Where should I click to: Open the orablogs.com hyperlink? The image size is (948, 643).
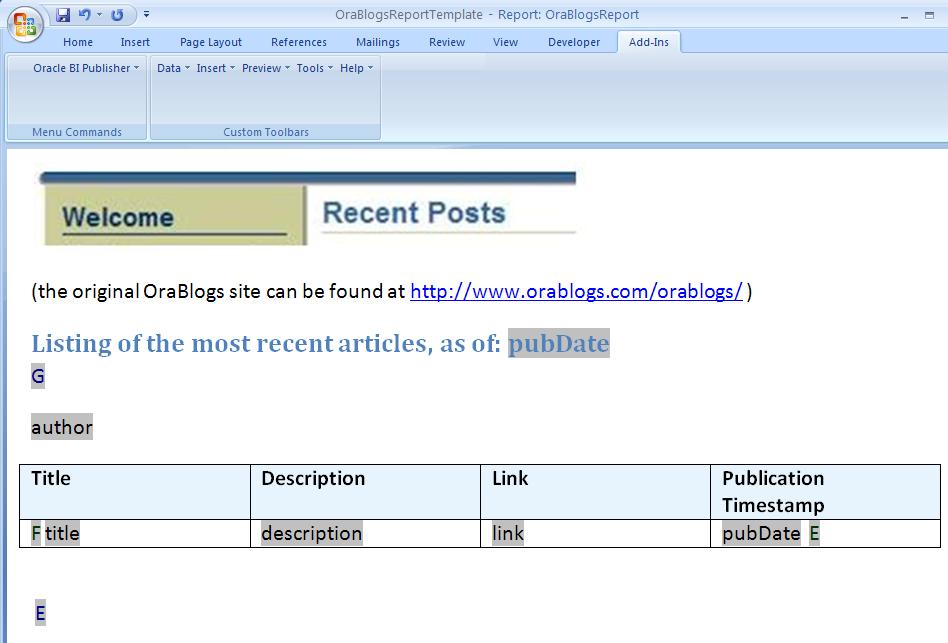tap(576, 292)
